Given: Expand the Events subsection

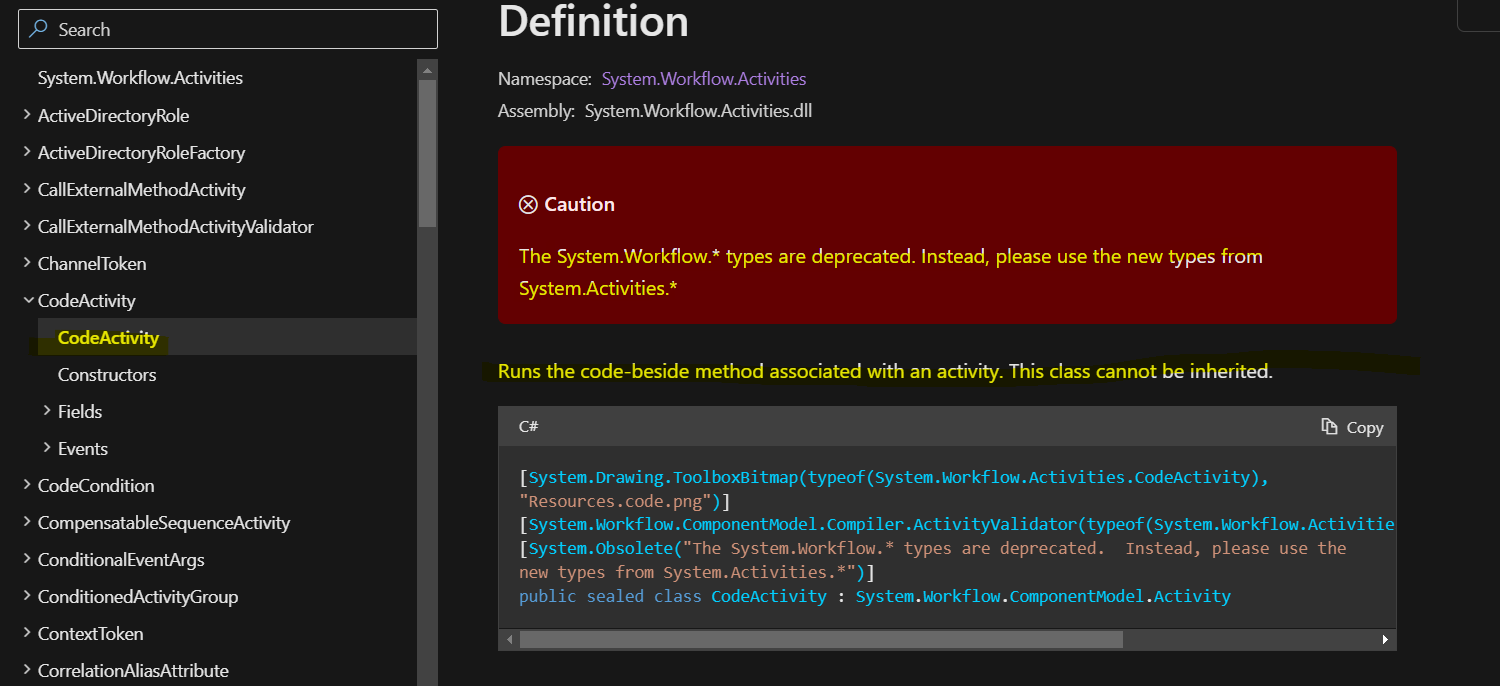Looking at the screenshot, I should [47, 449].
